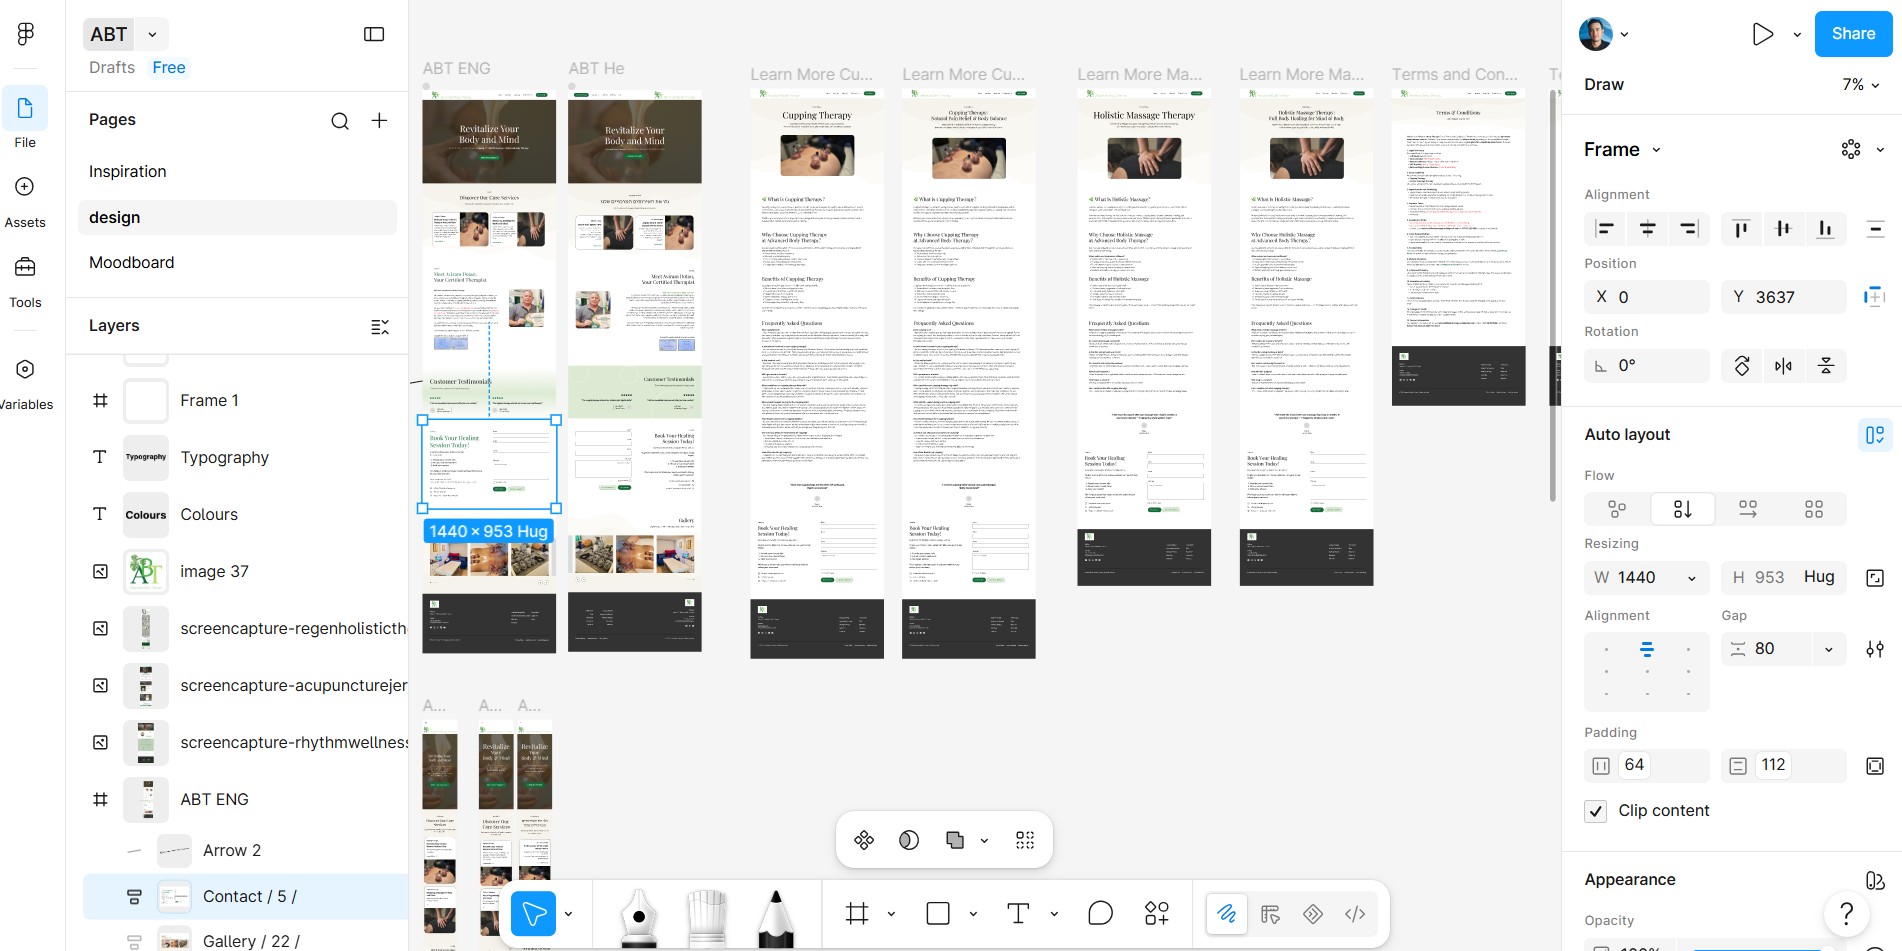The width and height of the screenshot is (1902, 951).
Task: Pick the Pencil tool in bottom toolbar
Action: pyautogui.click(x=775, y=917)
